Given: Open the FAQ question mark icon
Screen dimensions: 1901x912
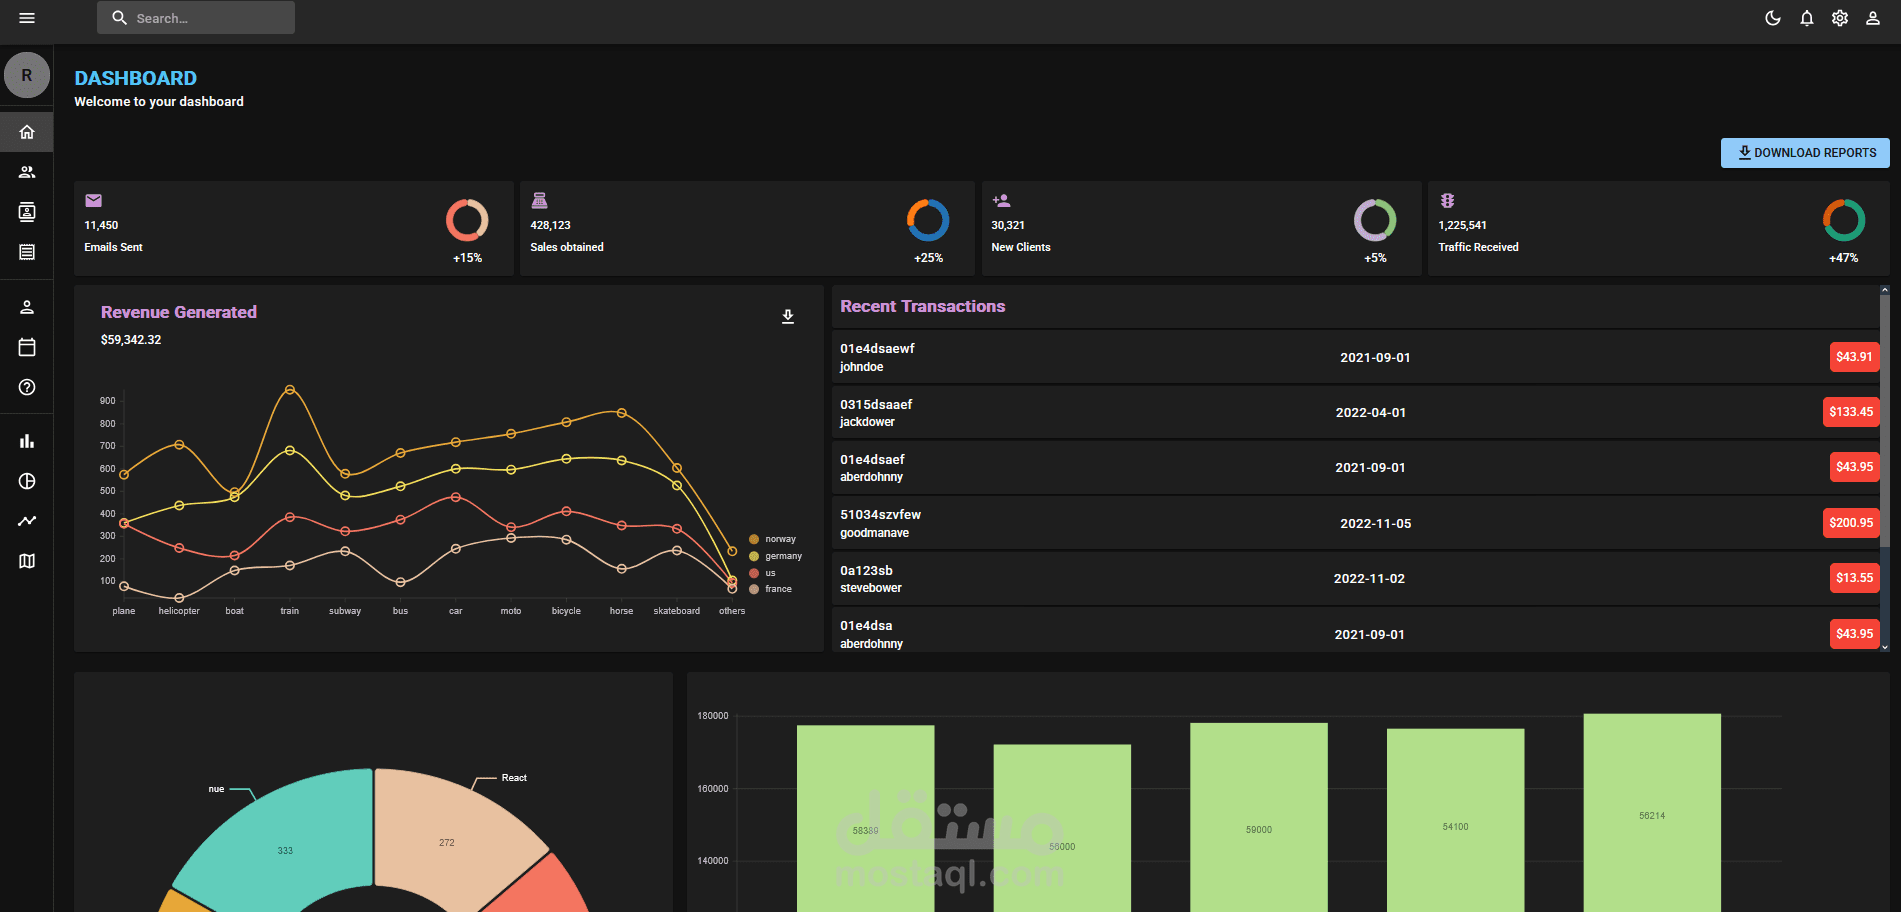Looking at the screenshot, I should (27, 388).
